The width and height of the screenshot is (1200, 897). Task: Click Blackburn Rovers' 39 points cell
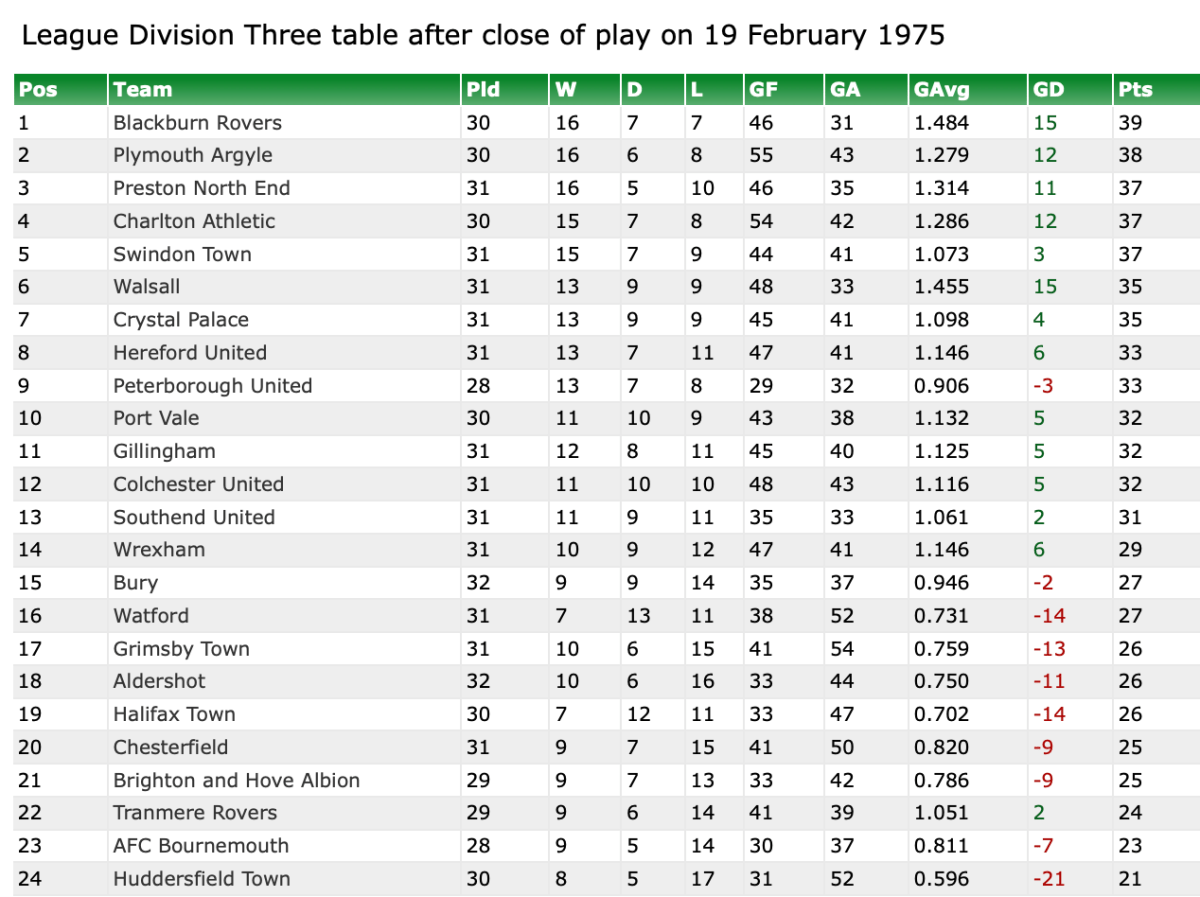pyautogui.click(x=1130, y=123)
